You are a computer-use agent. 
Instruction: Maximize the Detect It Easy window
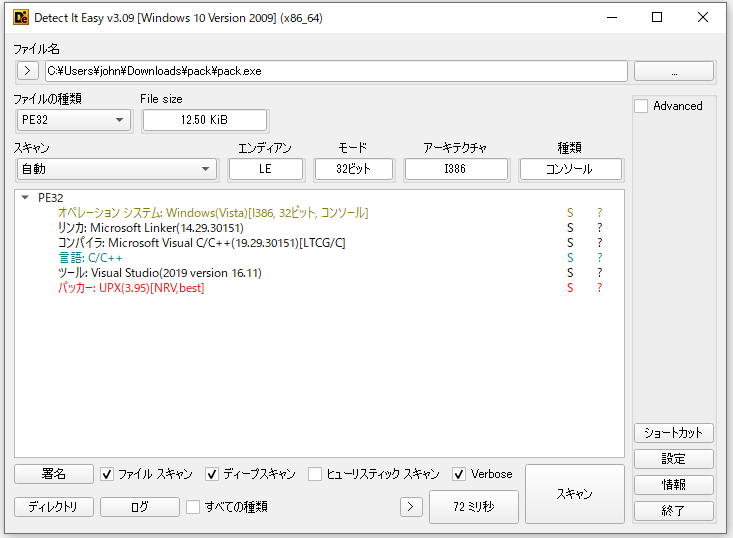[657, 18]
